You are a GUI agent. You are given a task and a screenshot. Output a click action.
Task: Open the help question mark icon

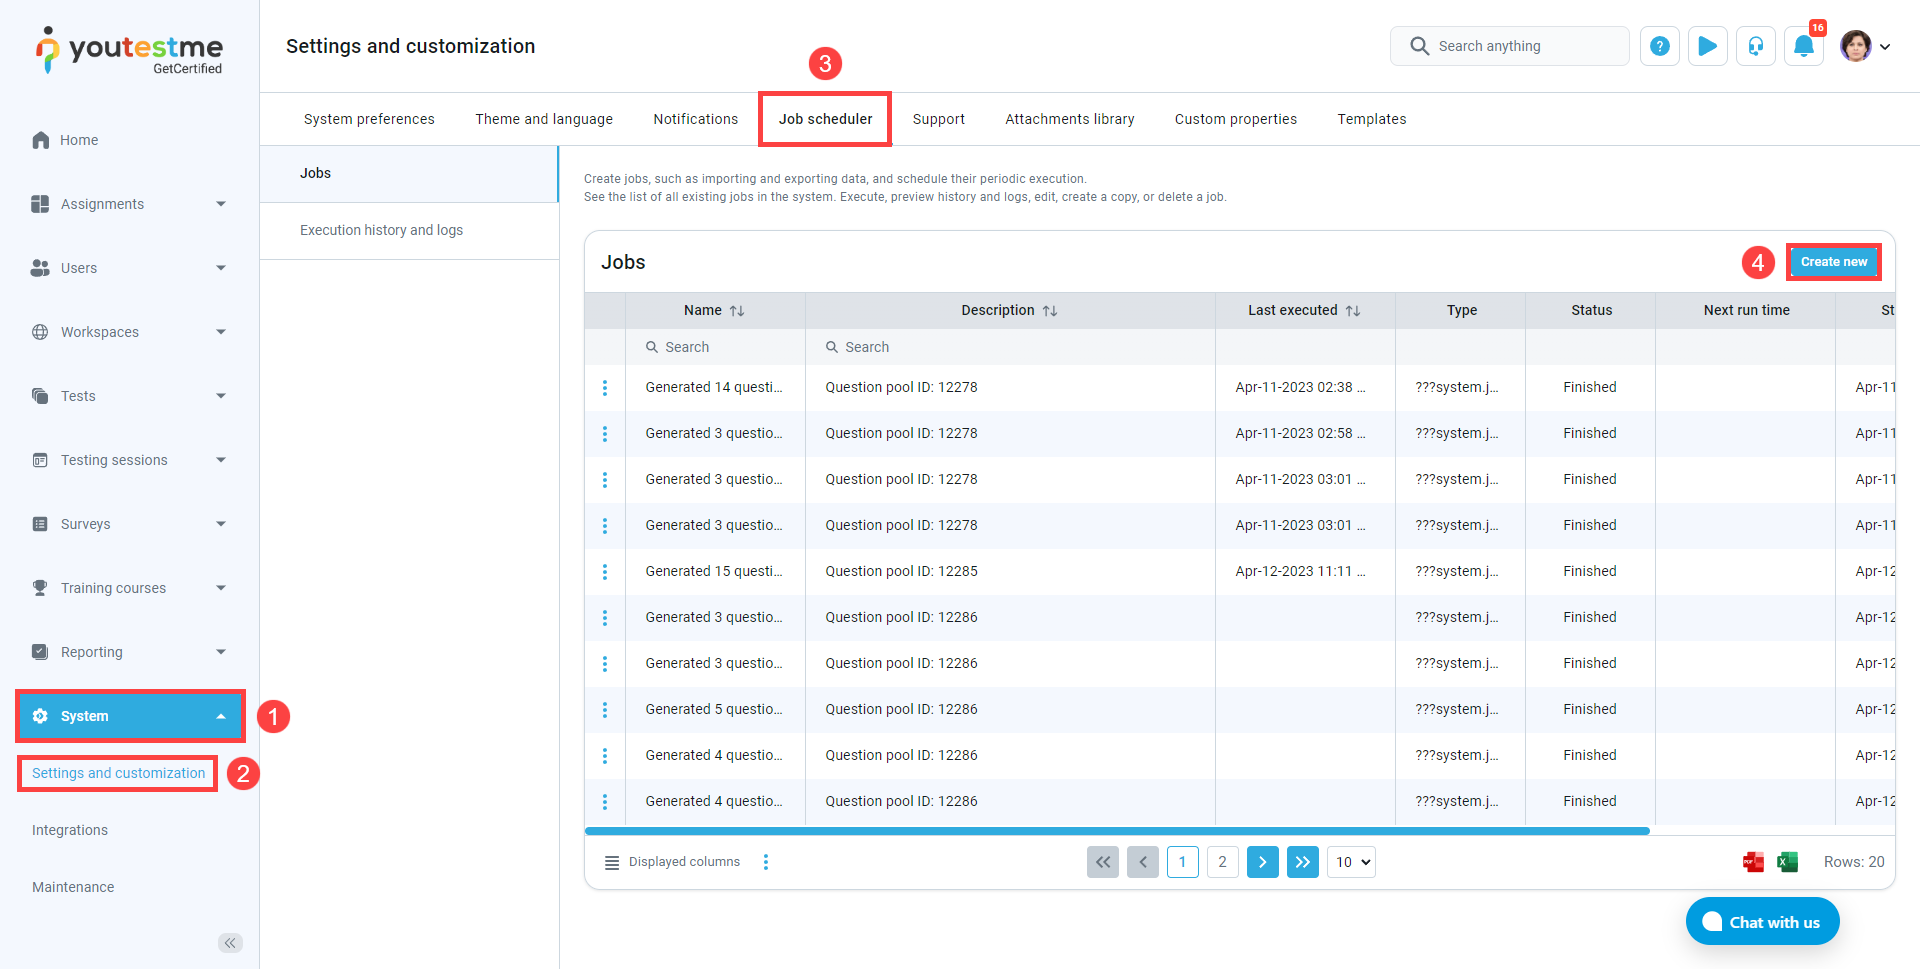pyautogui.click(x=1659, y=46)
